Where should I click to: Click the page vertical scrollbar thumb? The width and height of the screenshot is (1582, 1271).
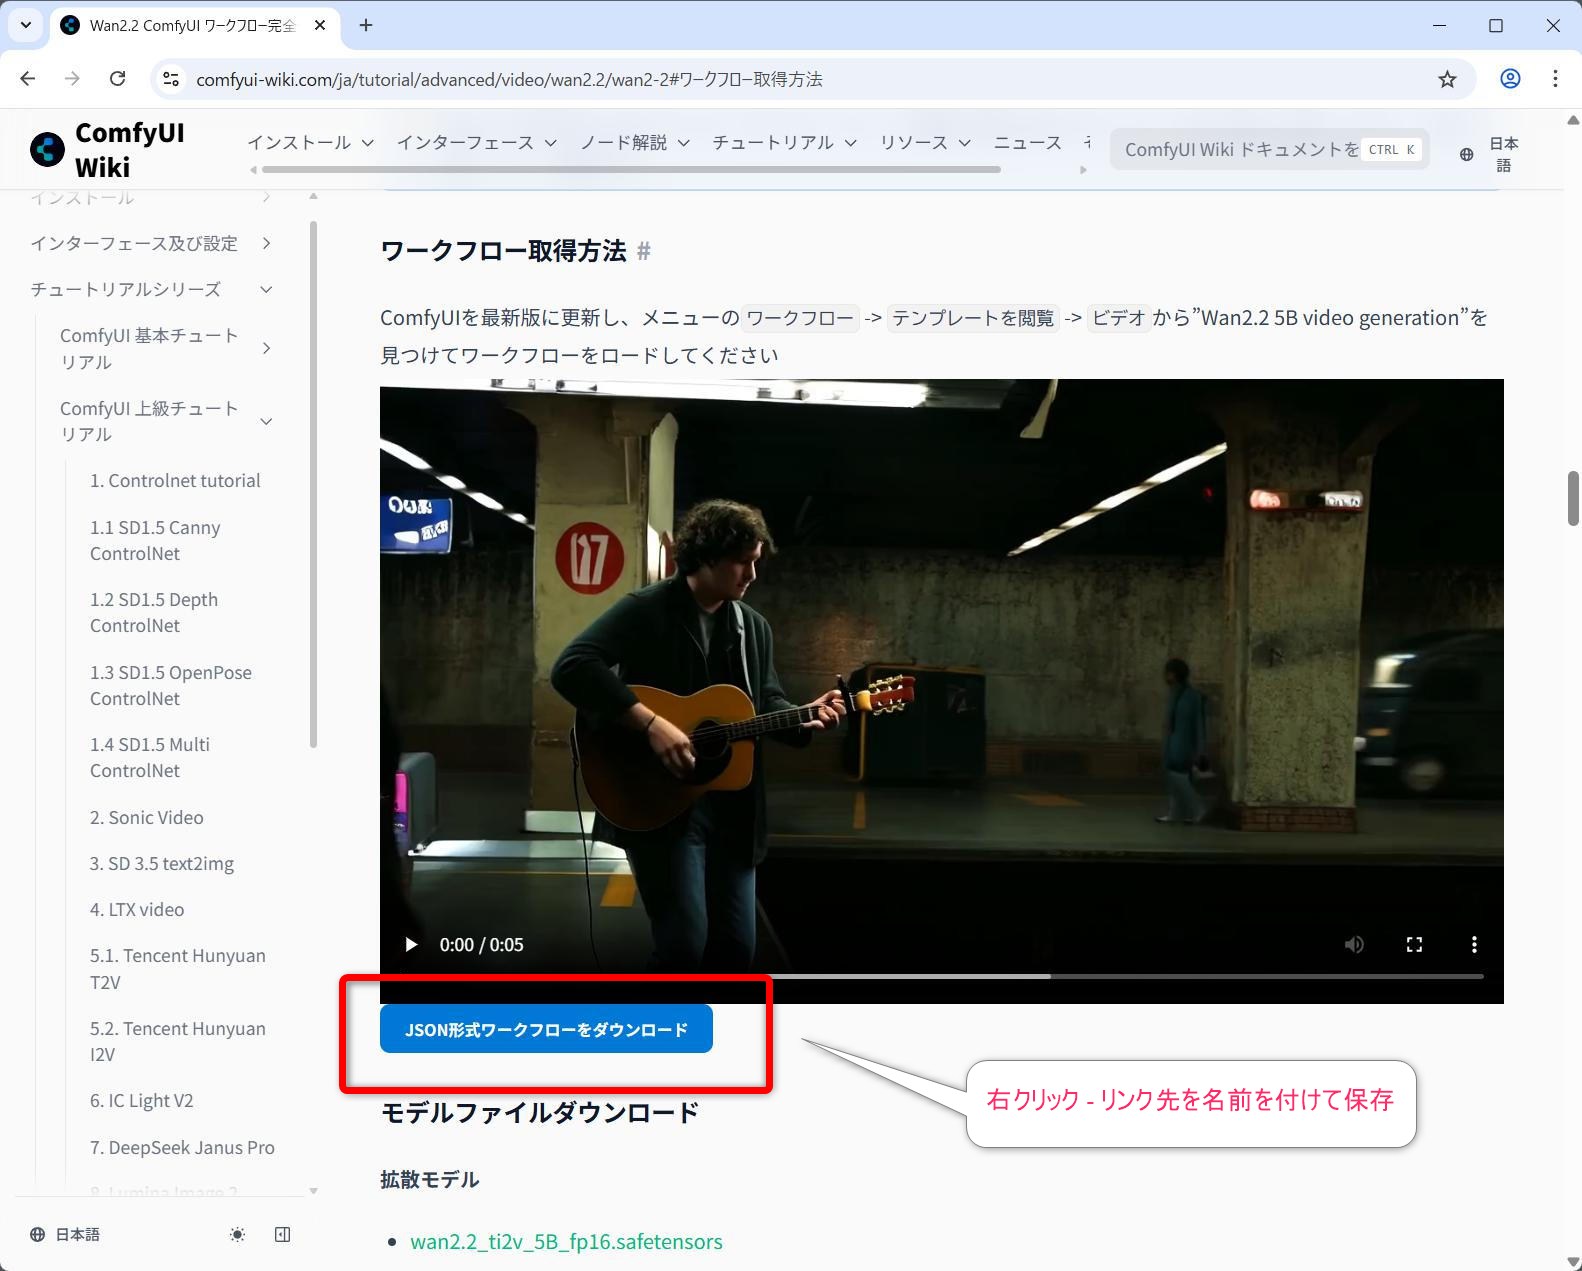[1573, 498]
